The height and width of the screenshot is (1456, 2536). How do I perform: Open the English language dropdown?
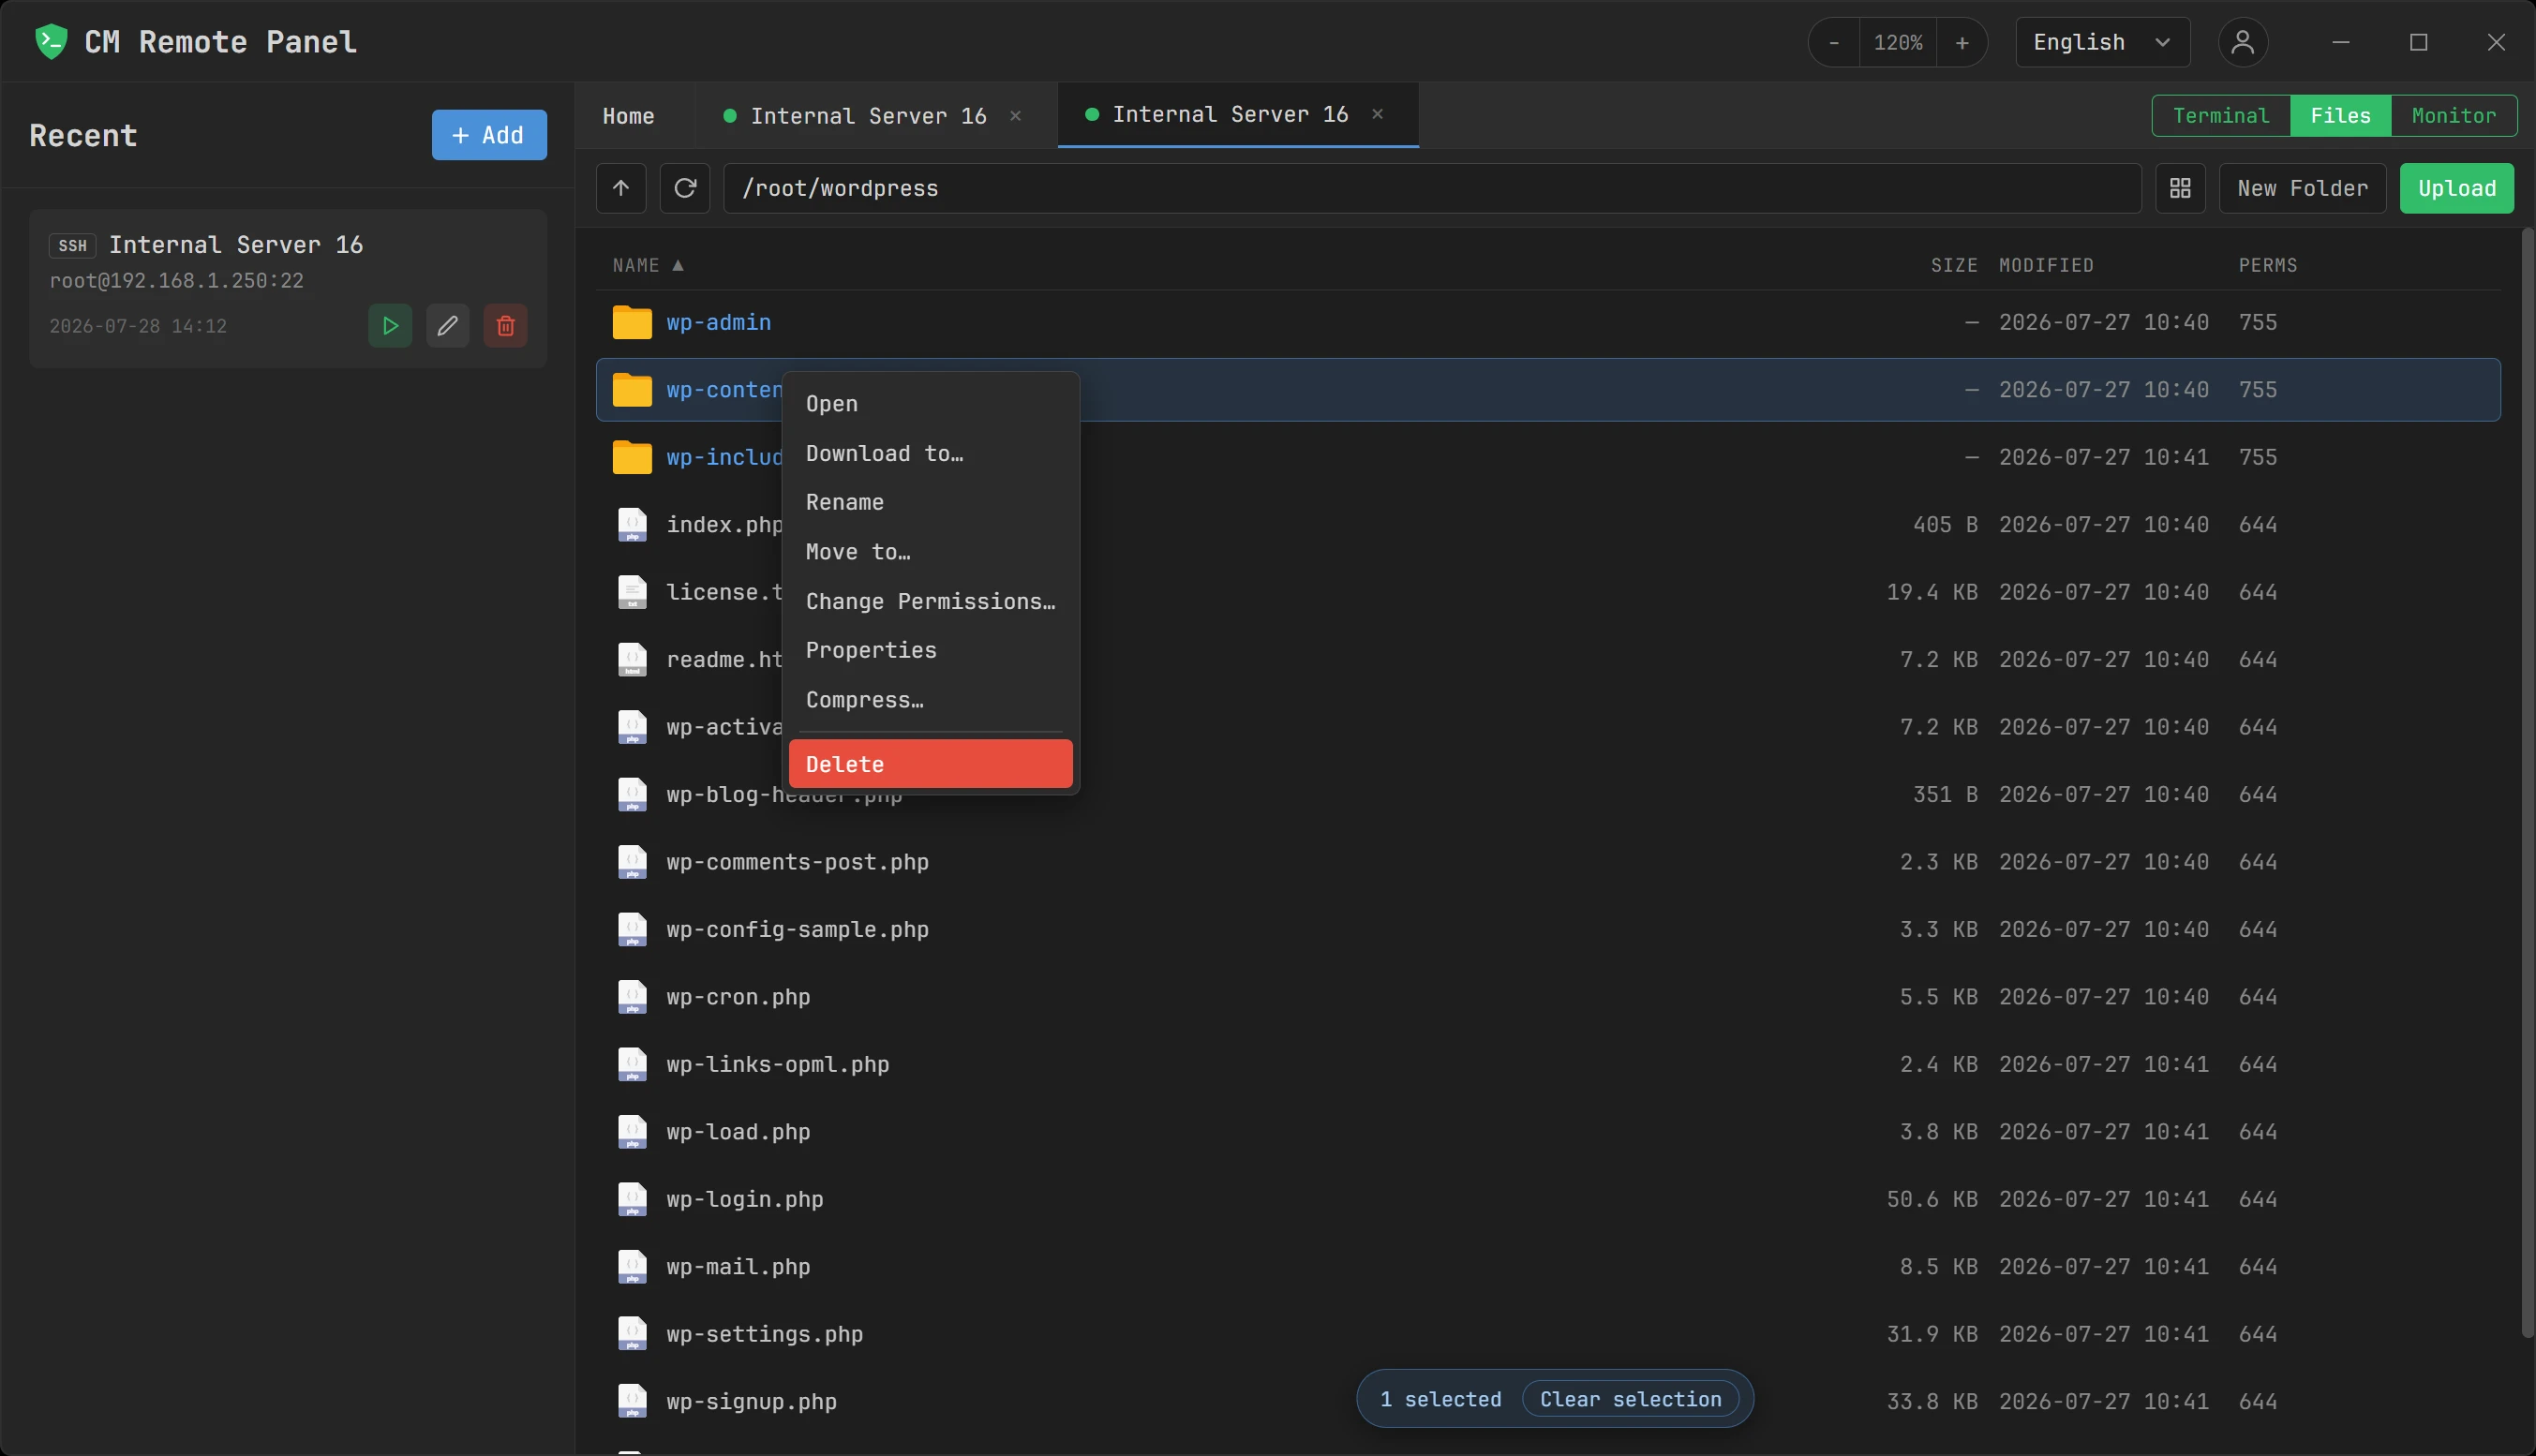pyautogui.click(x=2102, y=42)
